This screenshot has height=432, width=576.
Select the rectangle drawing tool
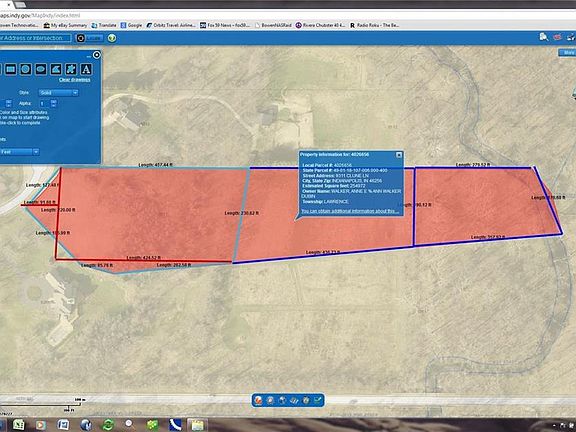click(10, 69)
